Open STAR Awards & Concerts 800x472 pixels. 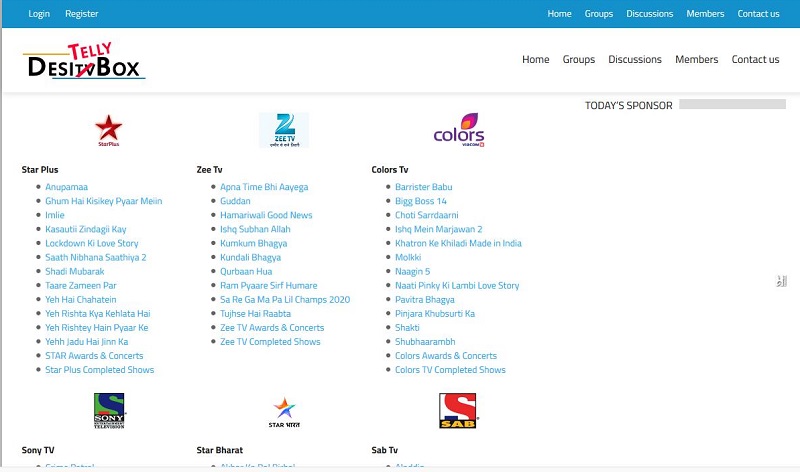(94, 355)
